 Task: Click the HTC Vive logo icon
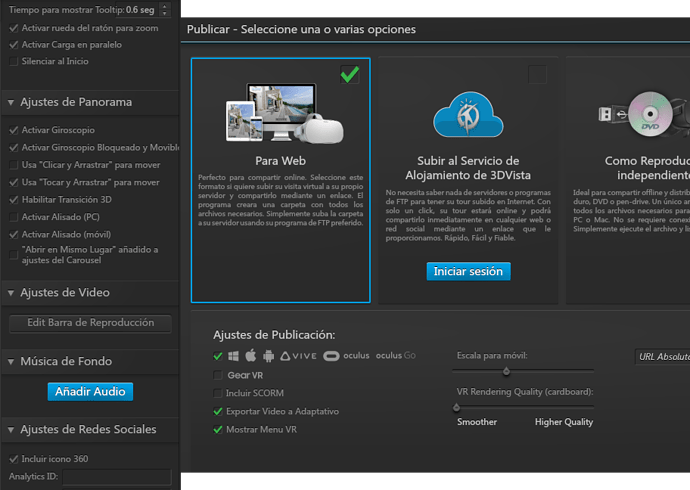(x=298, y=356)
